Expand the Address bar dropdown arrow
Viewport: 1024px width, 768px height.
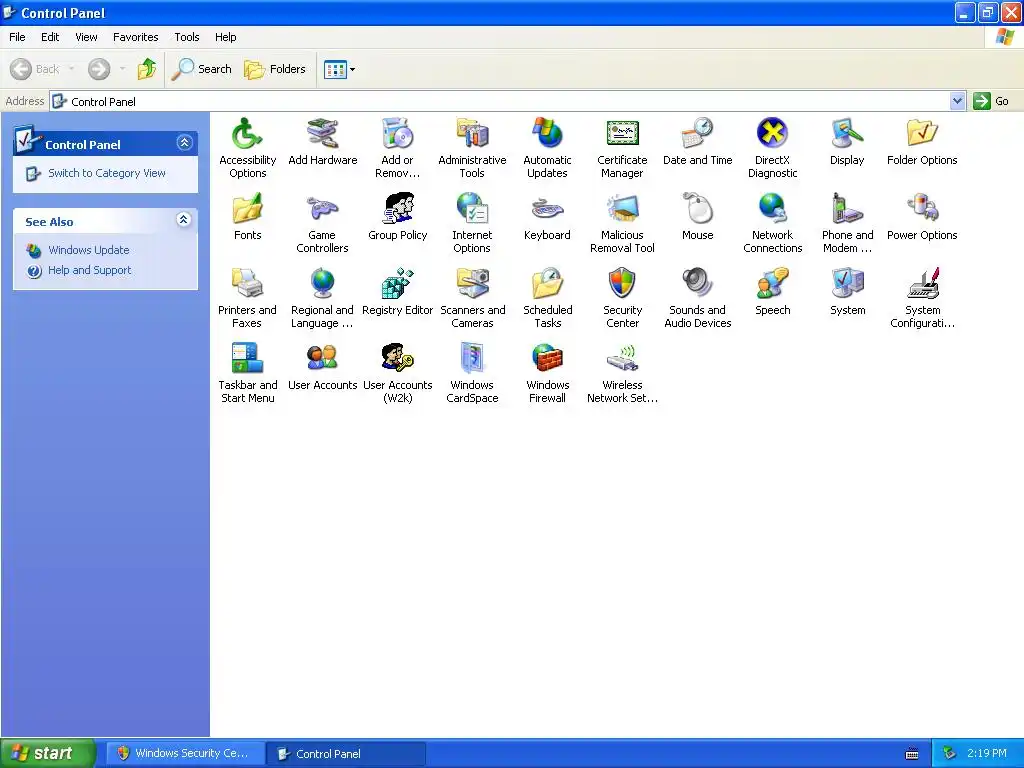(x=957, y=101)
